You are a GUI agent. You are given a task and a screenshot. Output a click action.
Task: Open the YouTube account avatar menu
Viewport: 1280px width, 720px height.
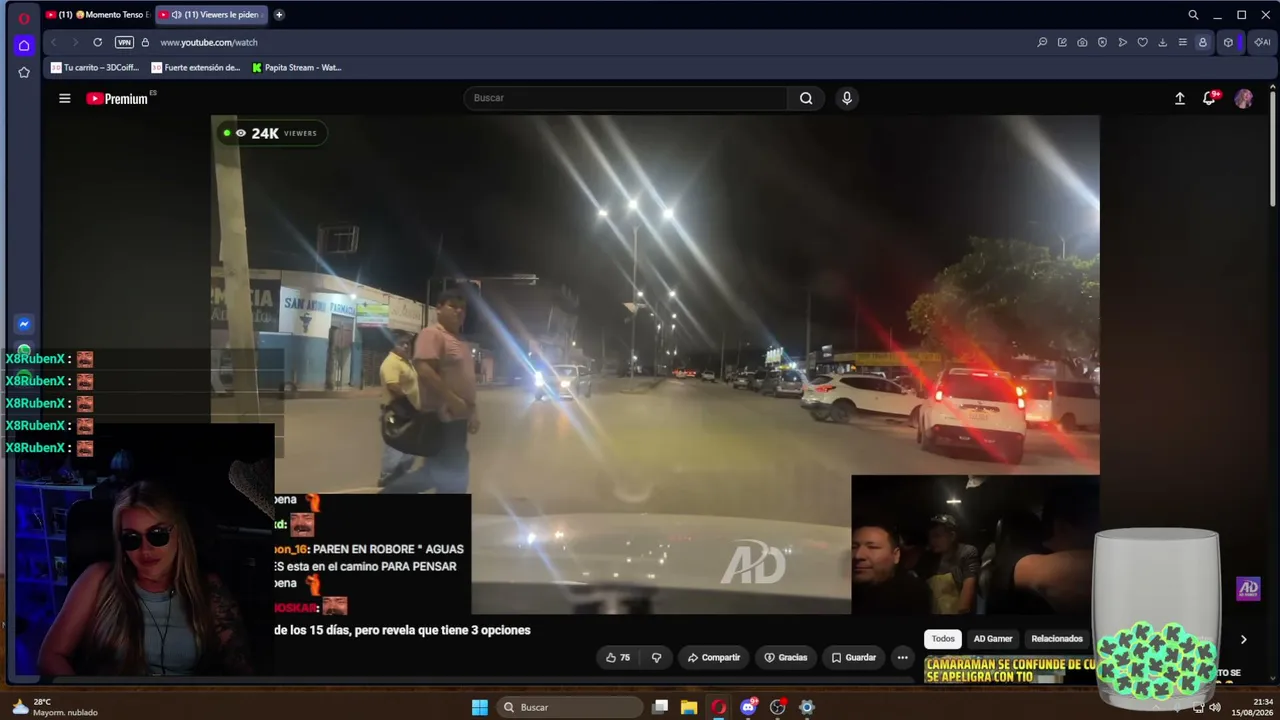(1244, 98)
